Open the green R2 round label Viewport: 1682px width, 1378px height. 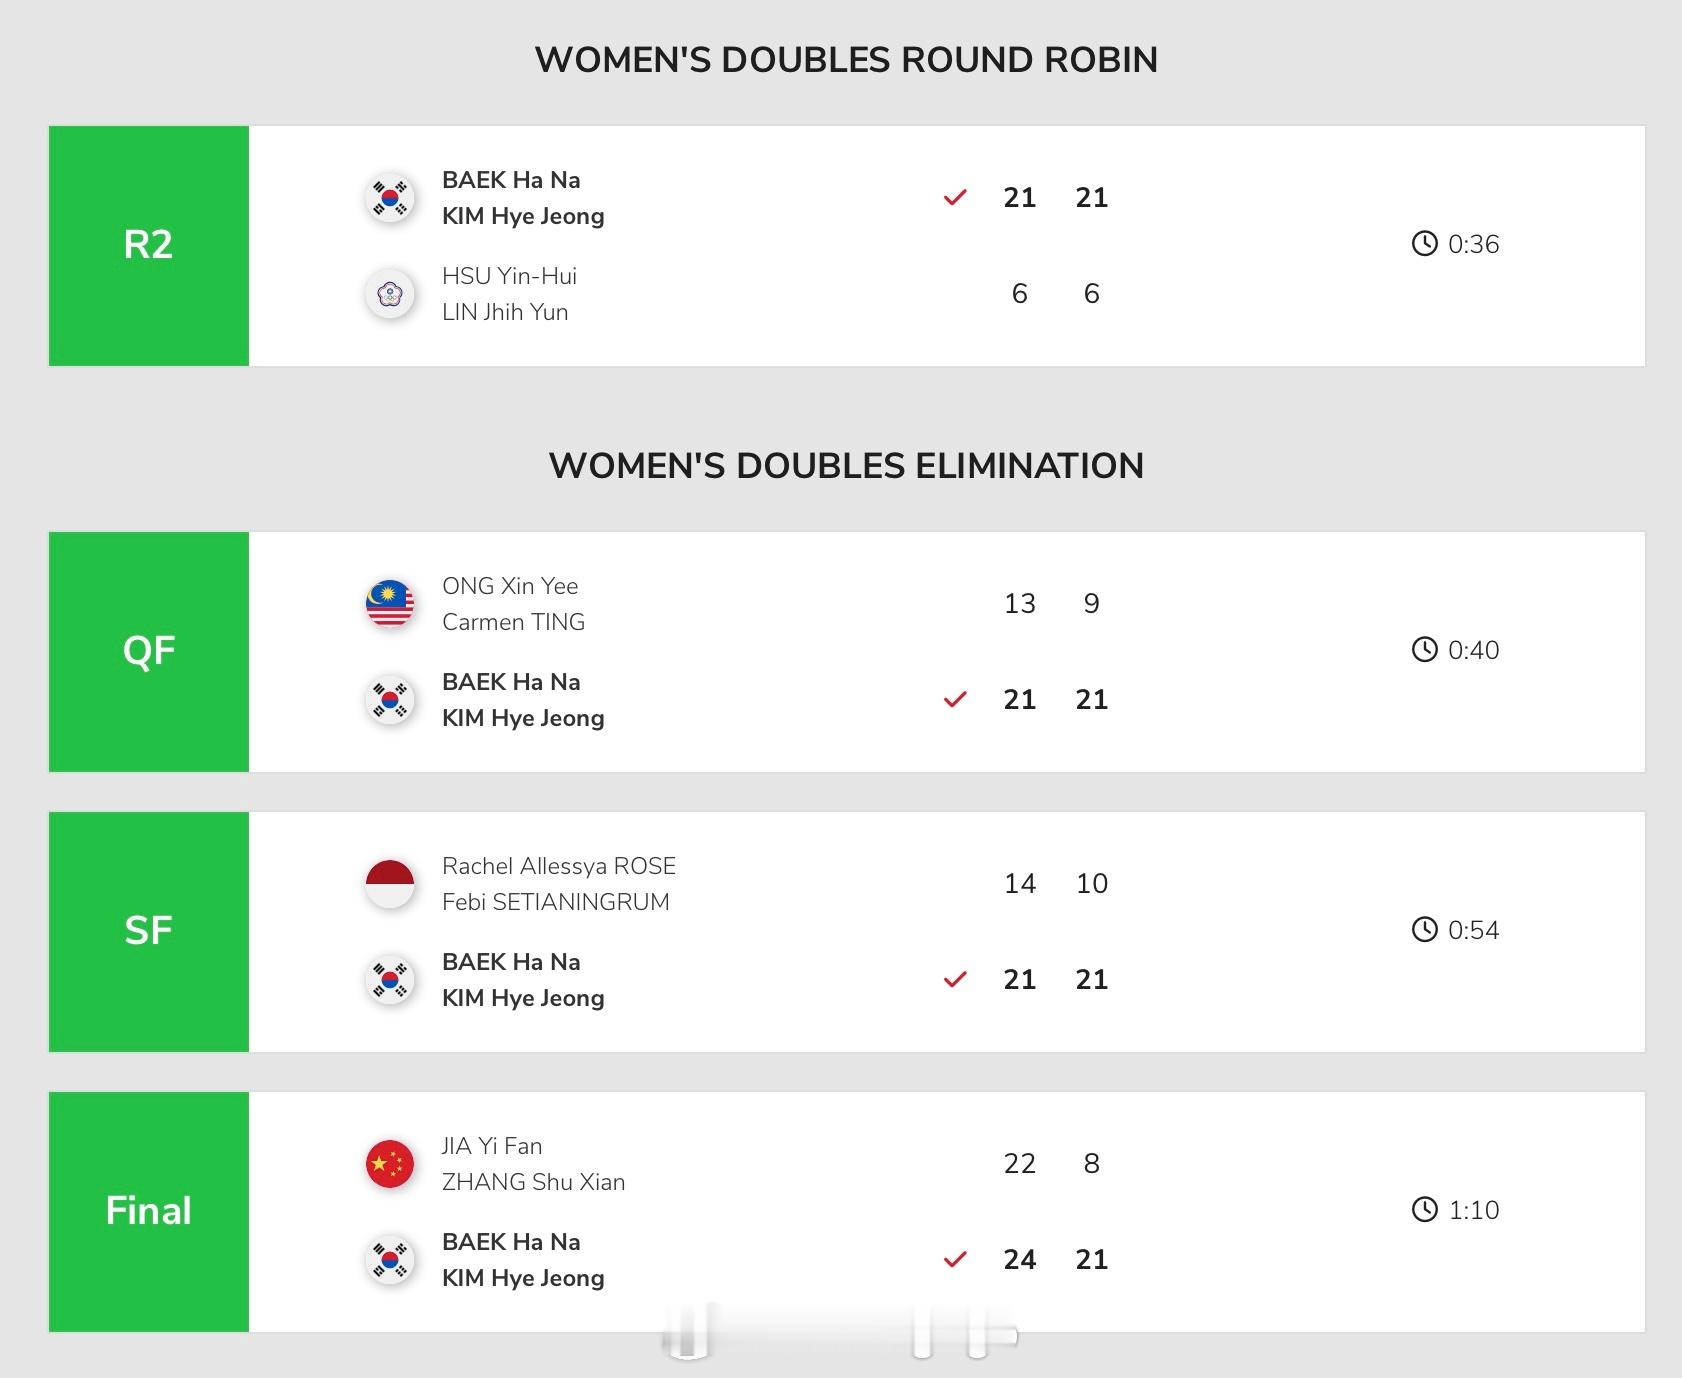click(x=149, y=245)
